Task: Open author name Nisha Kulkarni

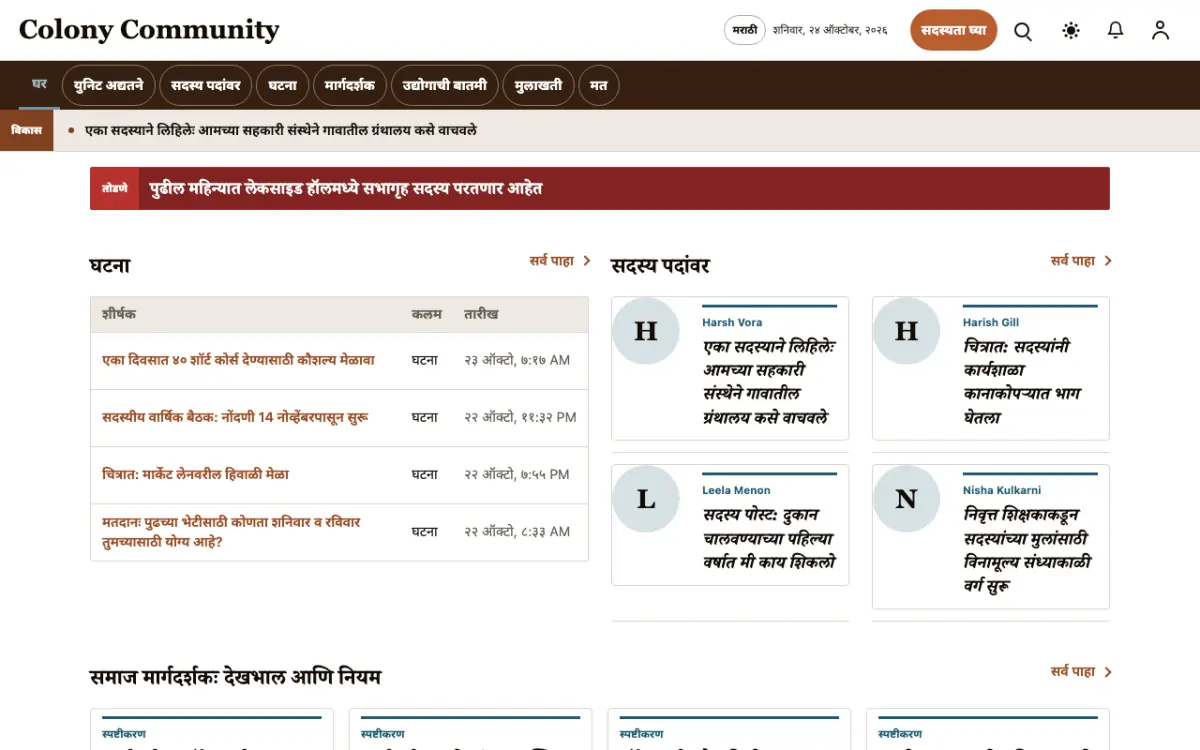Action: click(1002, 491)
